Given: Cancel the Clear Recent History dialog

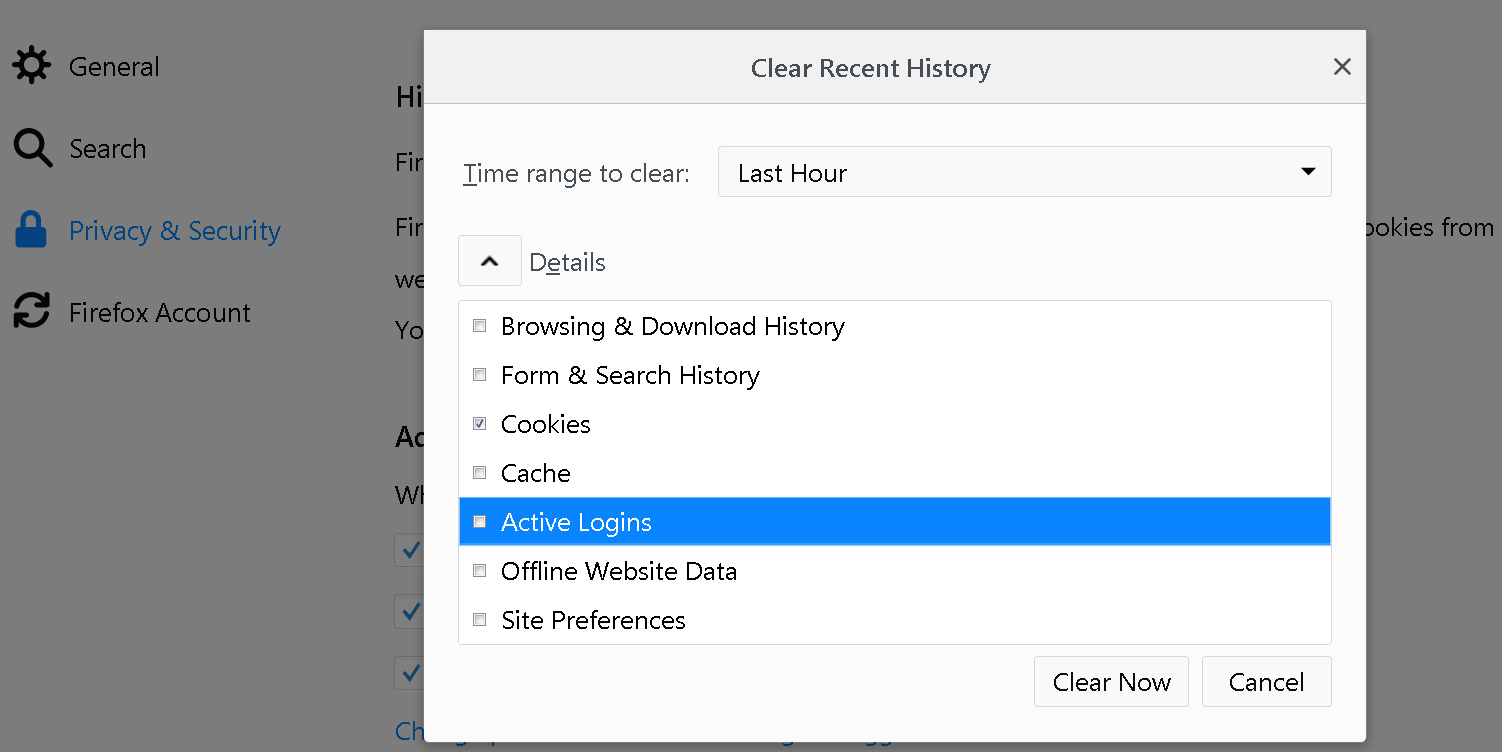Looking at the screenshot, I should point(1266,682).
